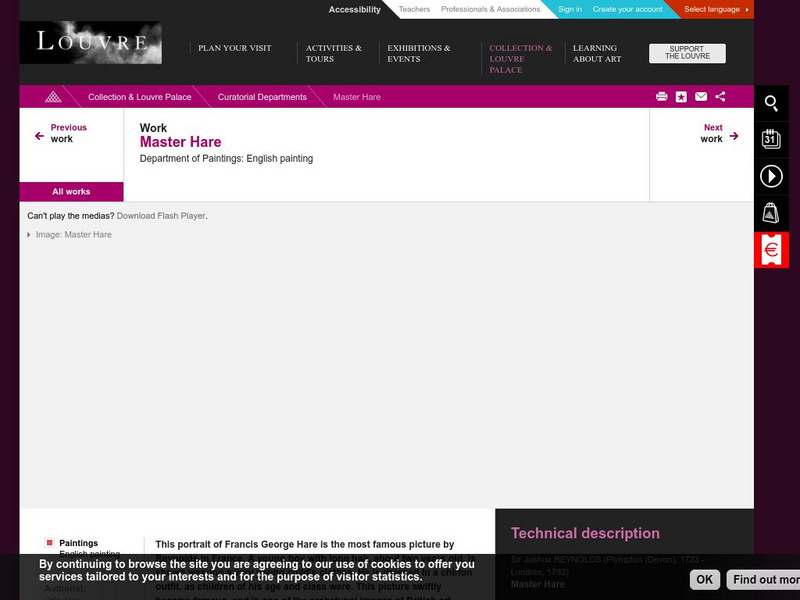This screenshot has height=600, width=800.
Task: Click Create your account
Action: pos(628,9)
